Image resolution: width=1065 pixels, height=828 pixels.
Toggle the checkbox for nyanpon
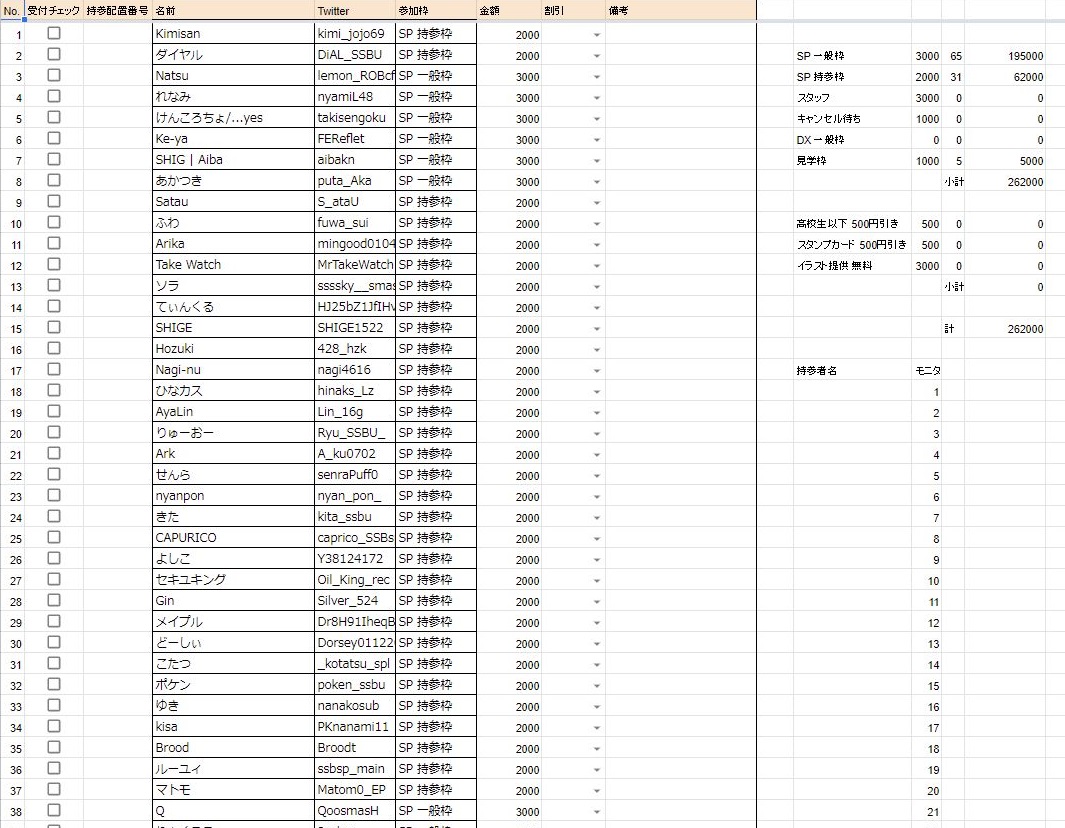(54, 495)
